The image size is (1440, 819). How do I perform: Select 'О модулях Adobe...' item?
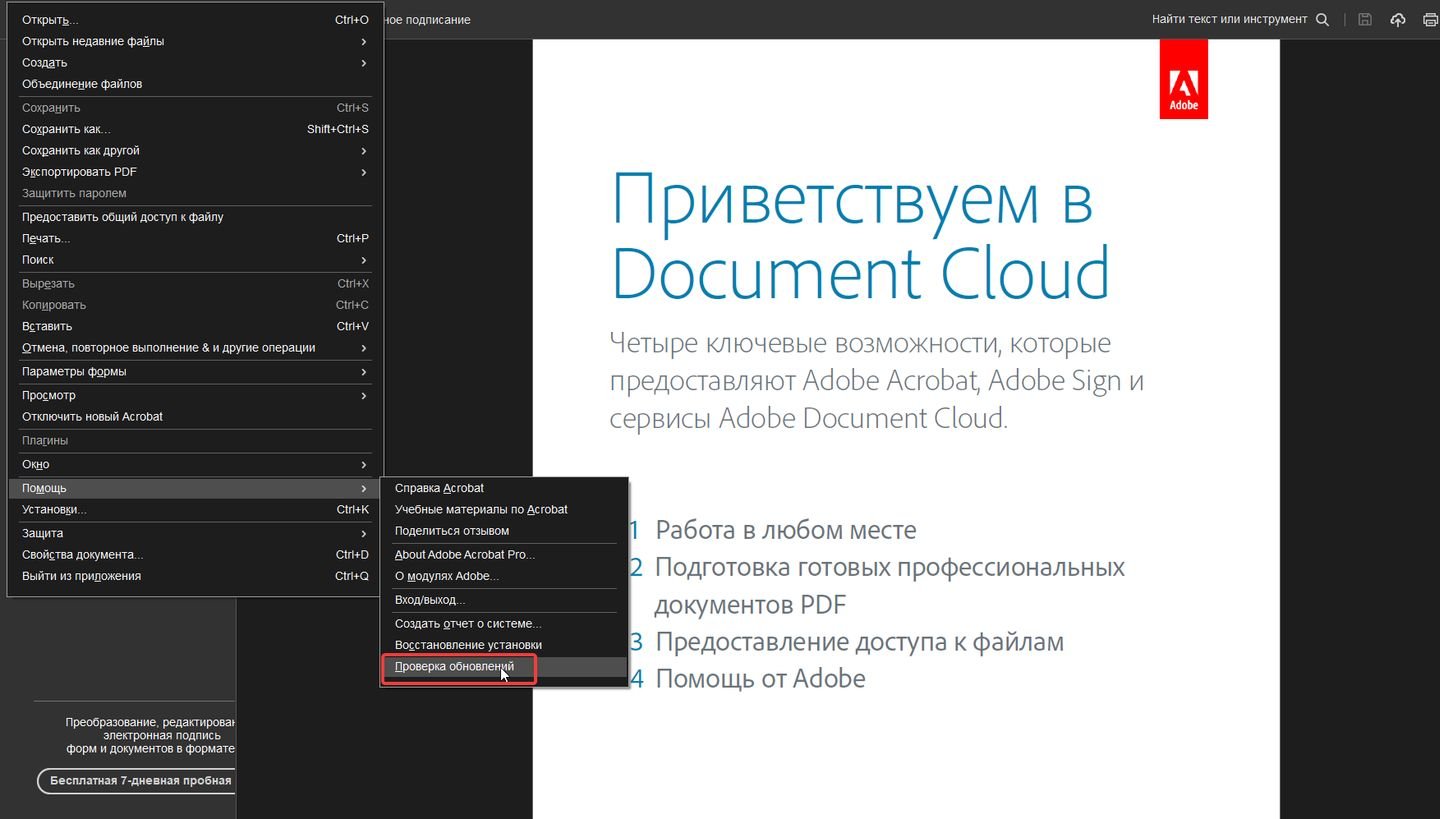(504, 576)
